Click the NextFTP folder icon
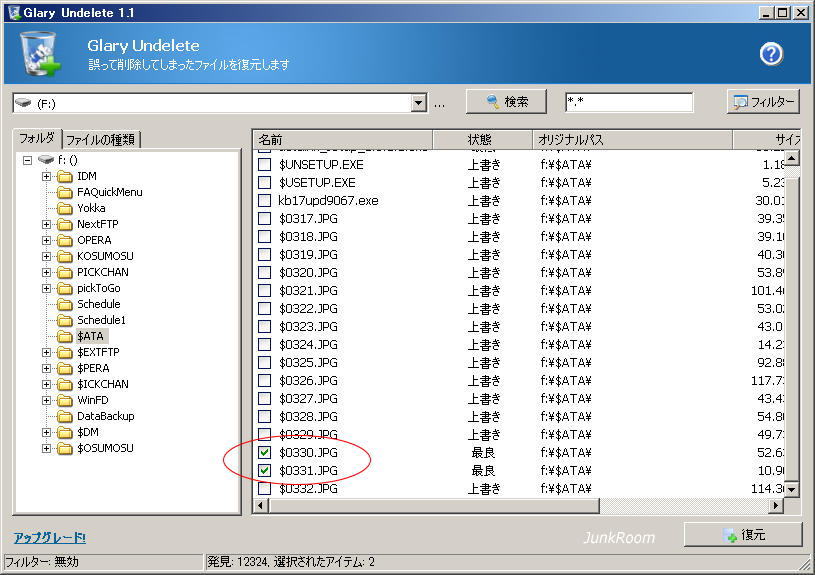 click(65, 225)
